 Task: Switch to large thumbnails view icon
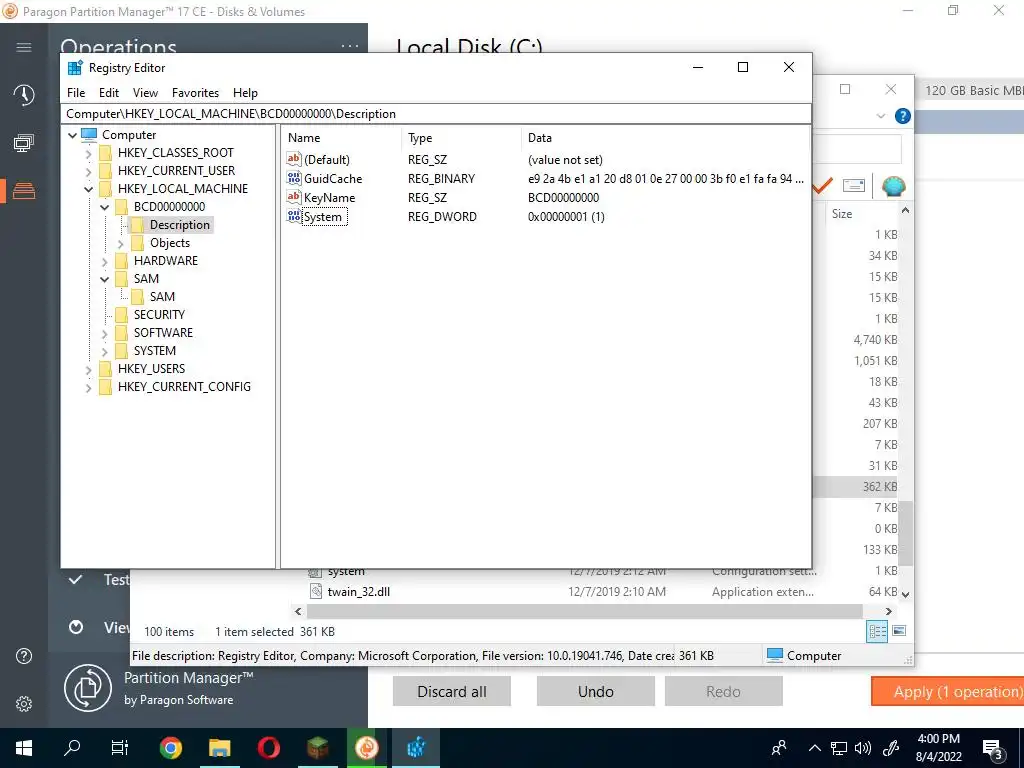899,630
